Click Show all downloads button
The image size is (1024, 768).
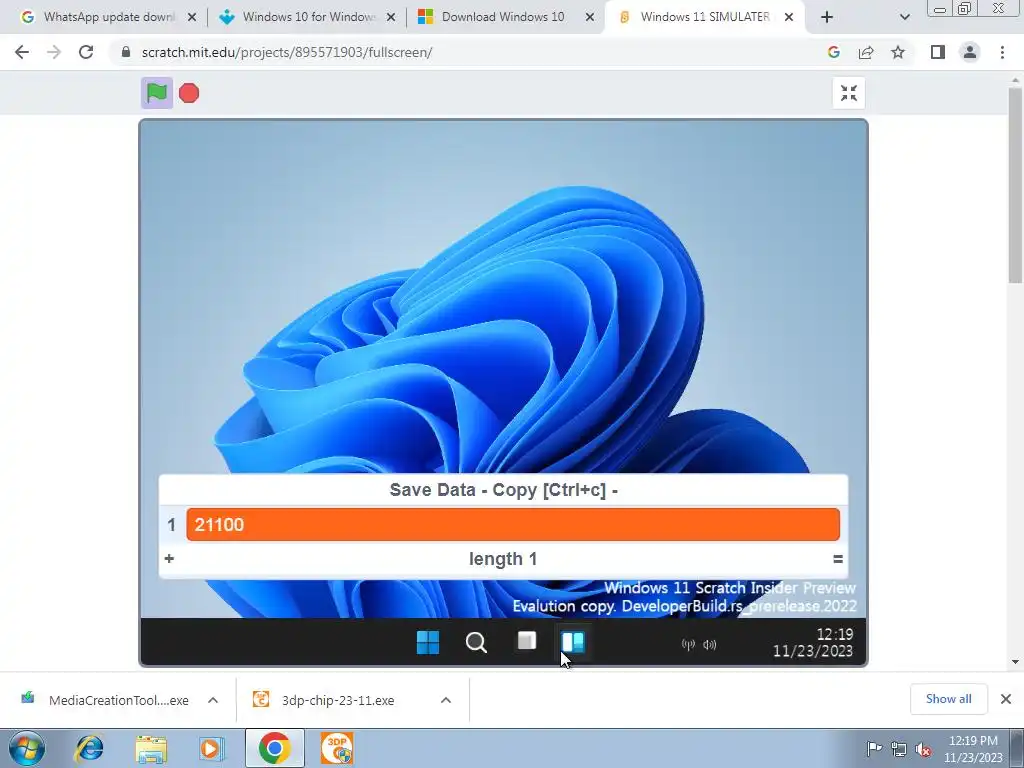(x=948, y=699)
